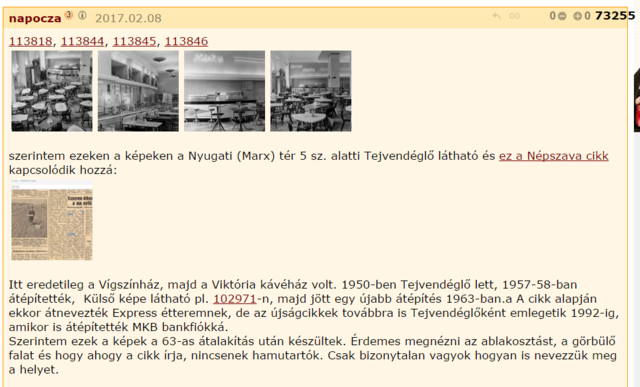
Task: Click post number 73255
Action: tap(615, 16)
